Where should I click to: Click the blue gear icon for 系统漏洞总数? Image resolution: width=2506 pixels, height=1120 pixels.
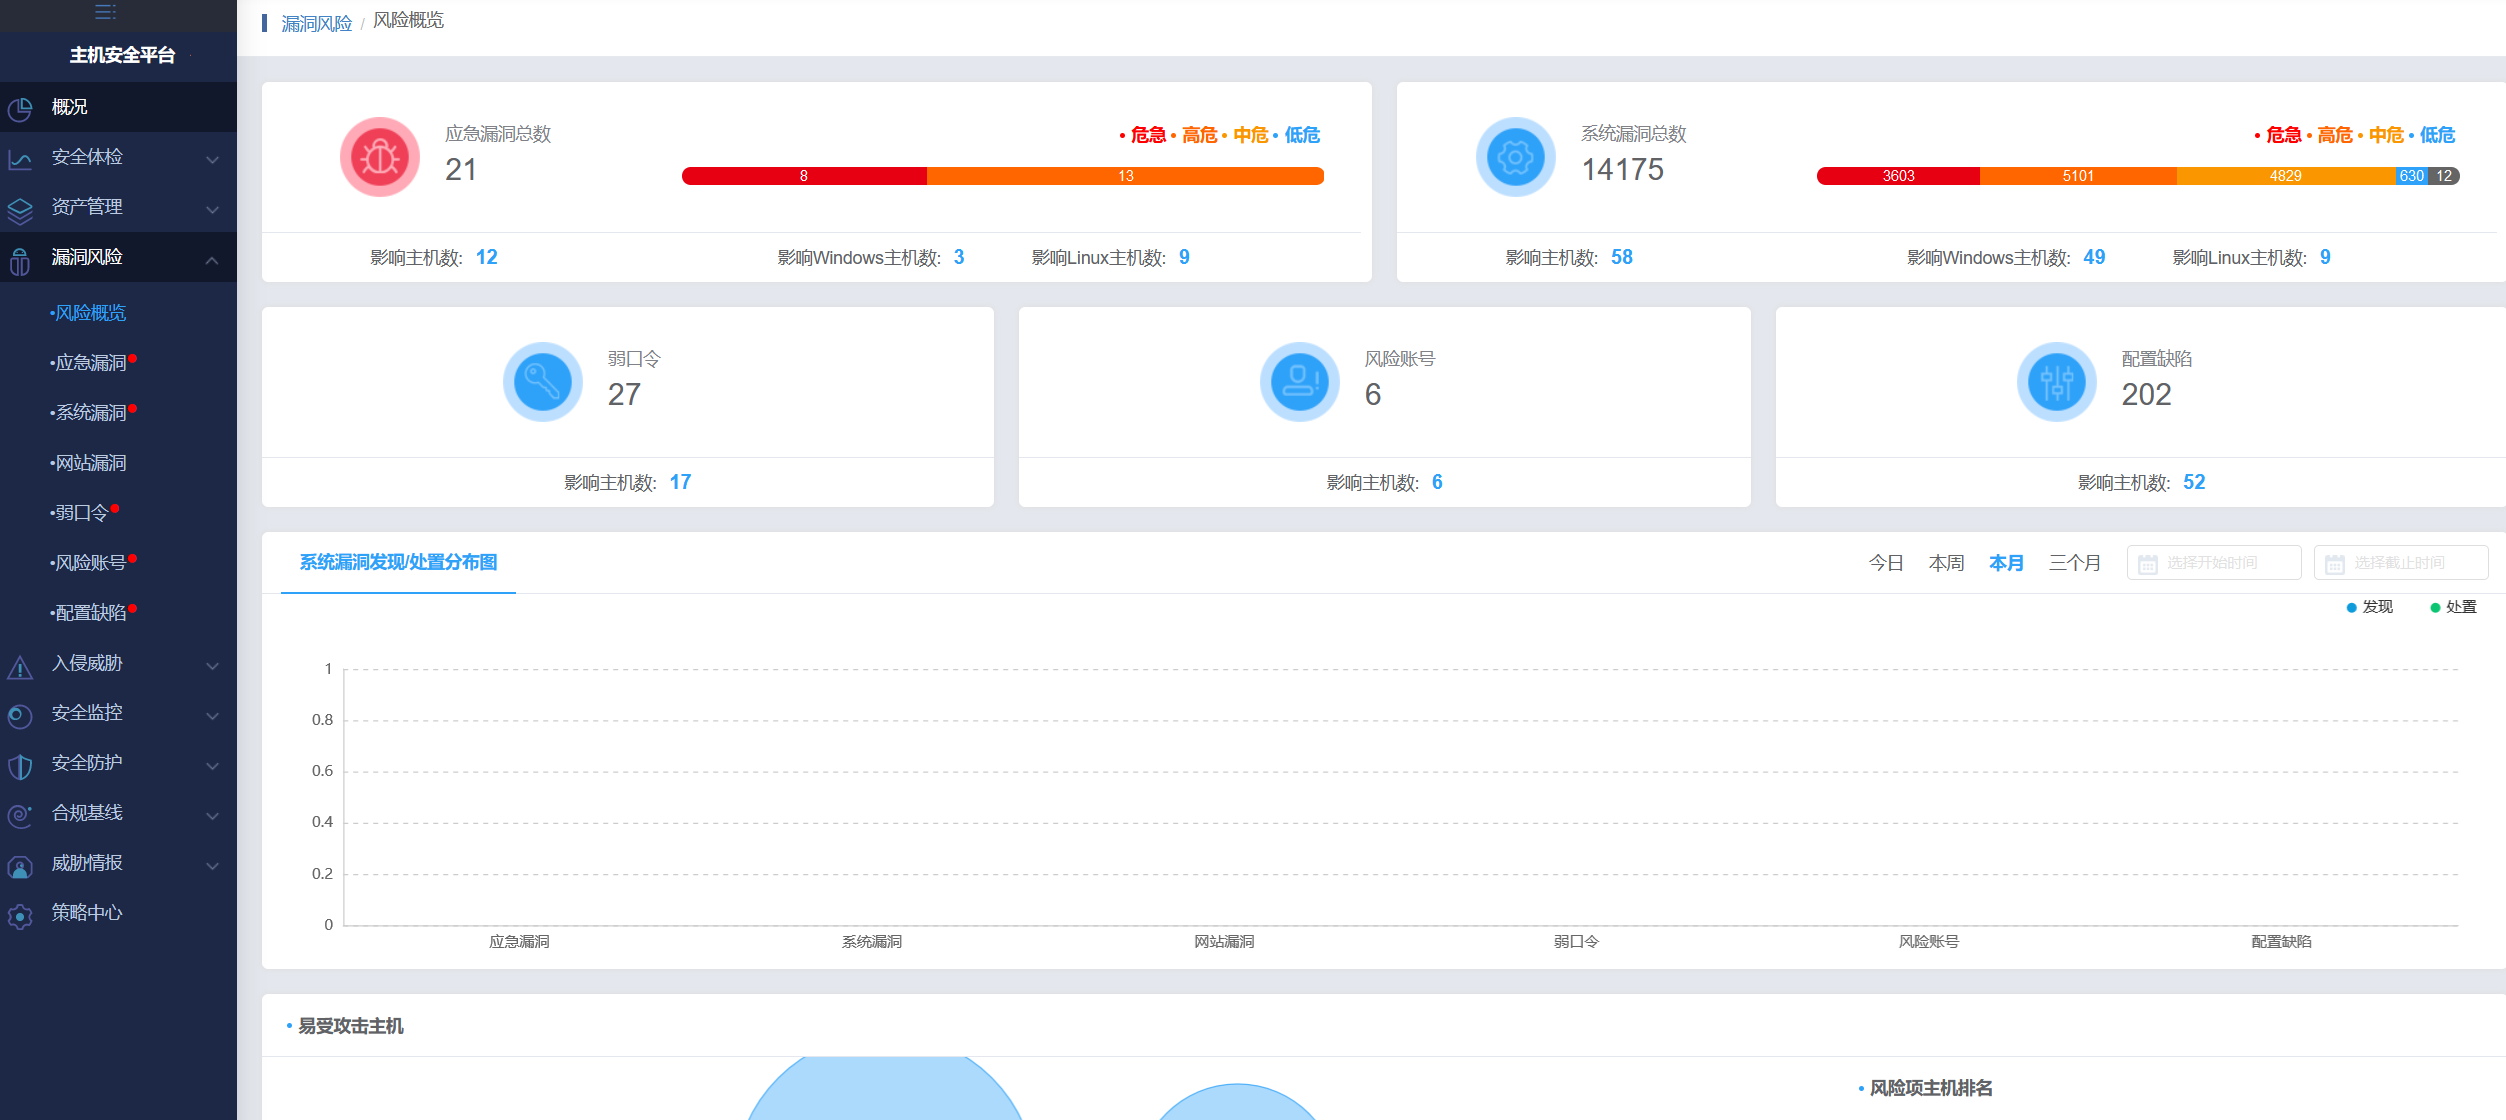coord(1516,157)
